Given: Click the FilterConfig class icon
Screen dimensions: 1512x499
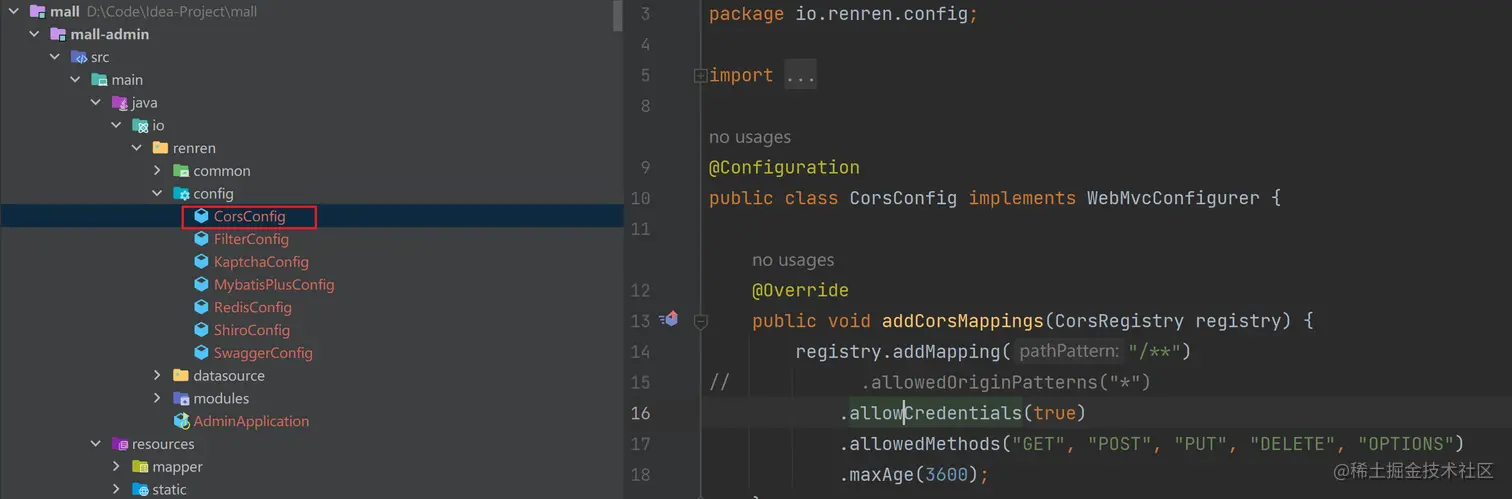Looking at the screenshot, I should 201,239.
